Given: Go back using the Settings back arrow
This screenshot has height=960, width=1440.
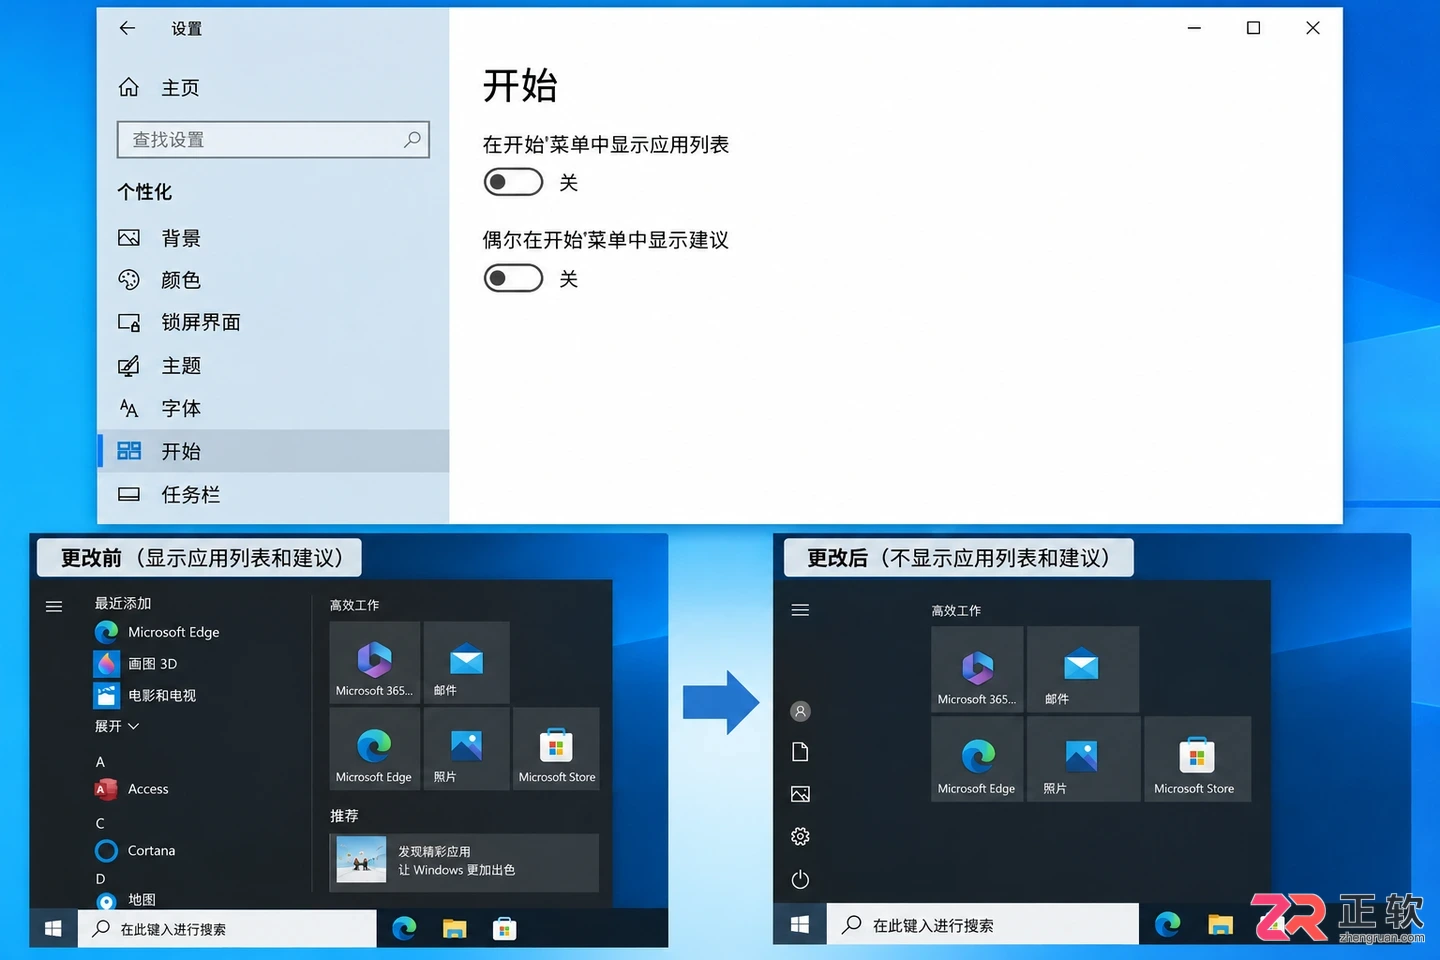Looking at the screenshot, I should [127, 28].
